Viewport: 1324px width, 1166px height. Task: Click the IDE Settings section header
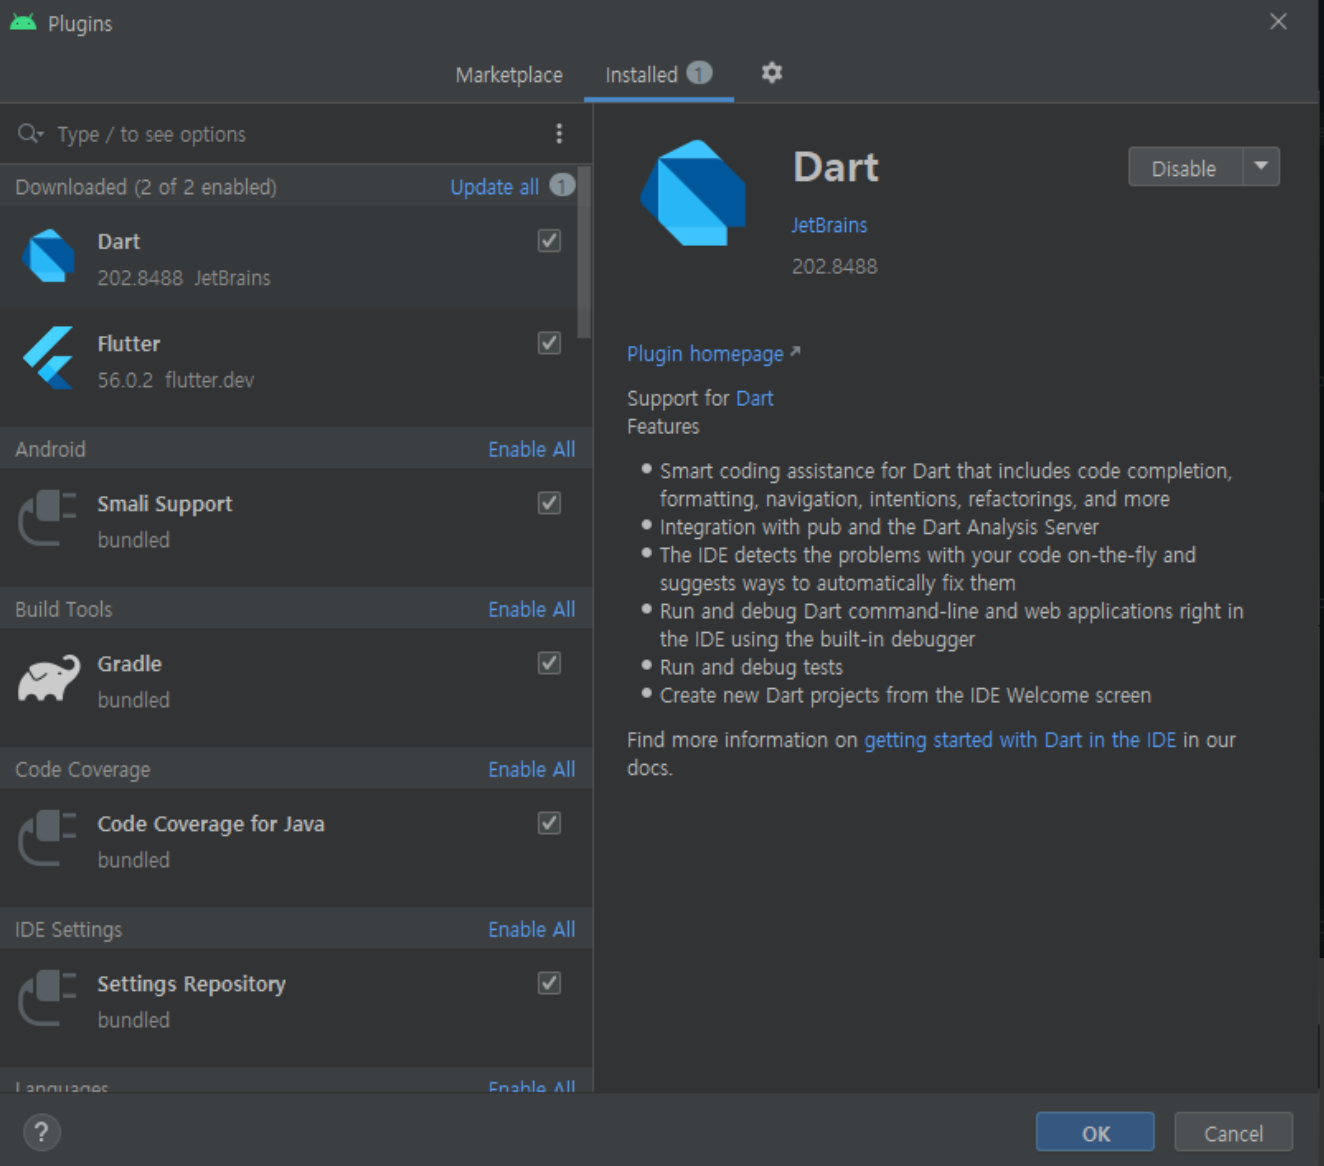coord(68,929)
